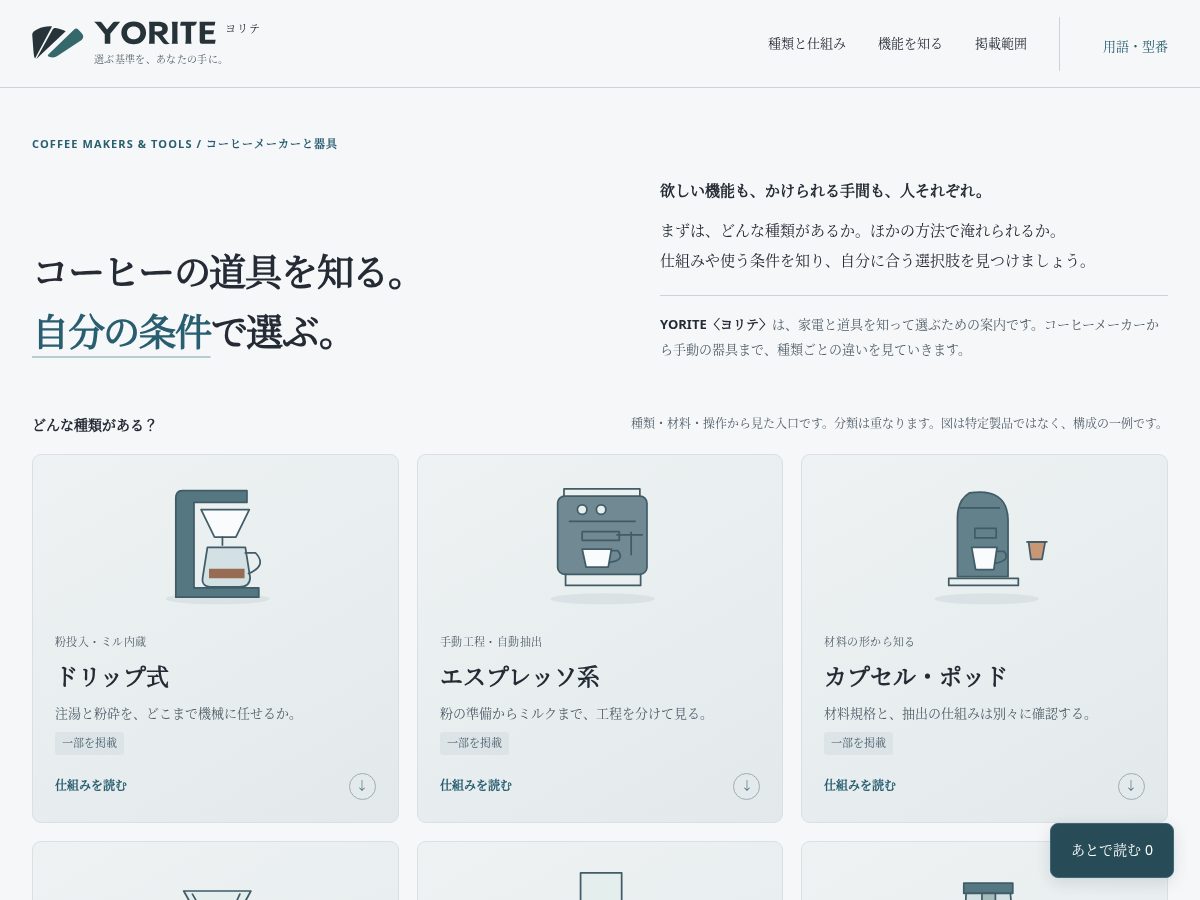The height and width of the screenshot is (900, 1200).
Task: Click the 注湯と粉砕を、どこまで機械に任せるか description
Action: tap(178, 714)
